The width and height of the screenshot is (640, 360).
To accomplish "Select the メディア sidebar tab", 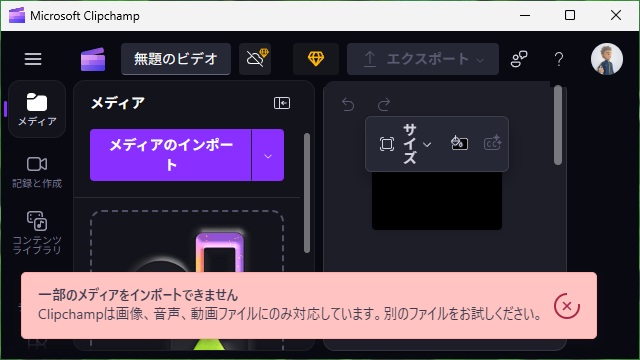I will click(37, 109).
